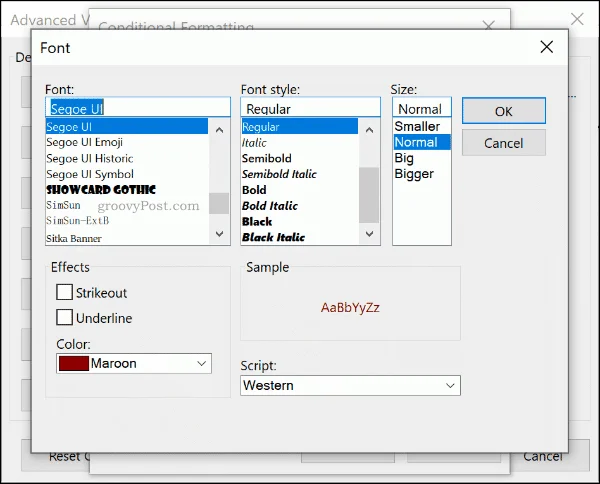Click the Font style input field
Screen dimensions: 600x484
[310, 109]
